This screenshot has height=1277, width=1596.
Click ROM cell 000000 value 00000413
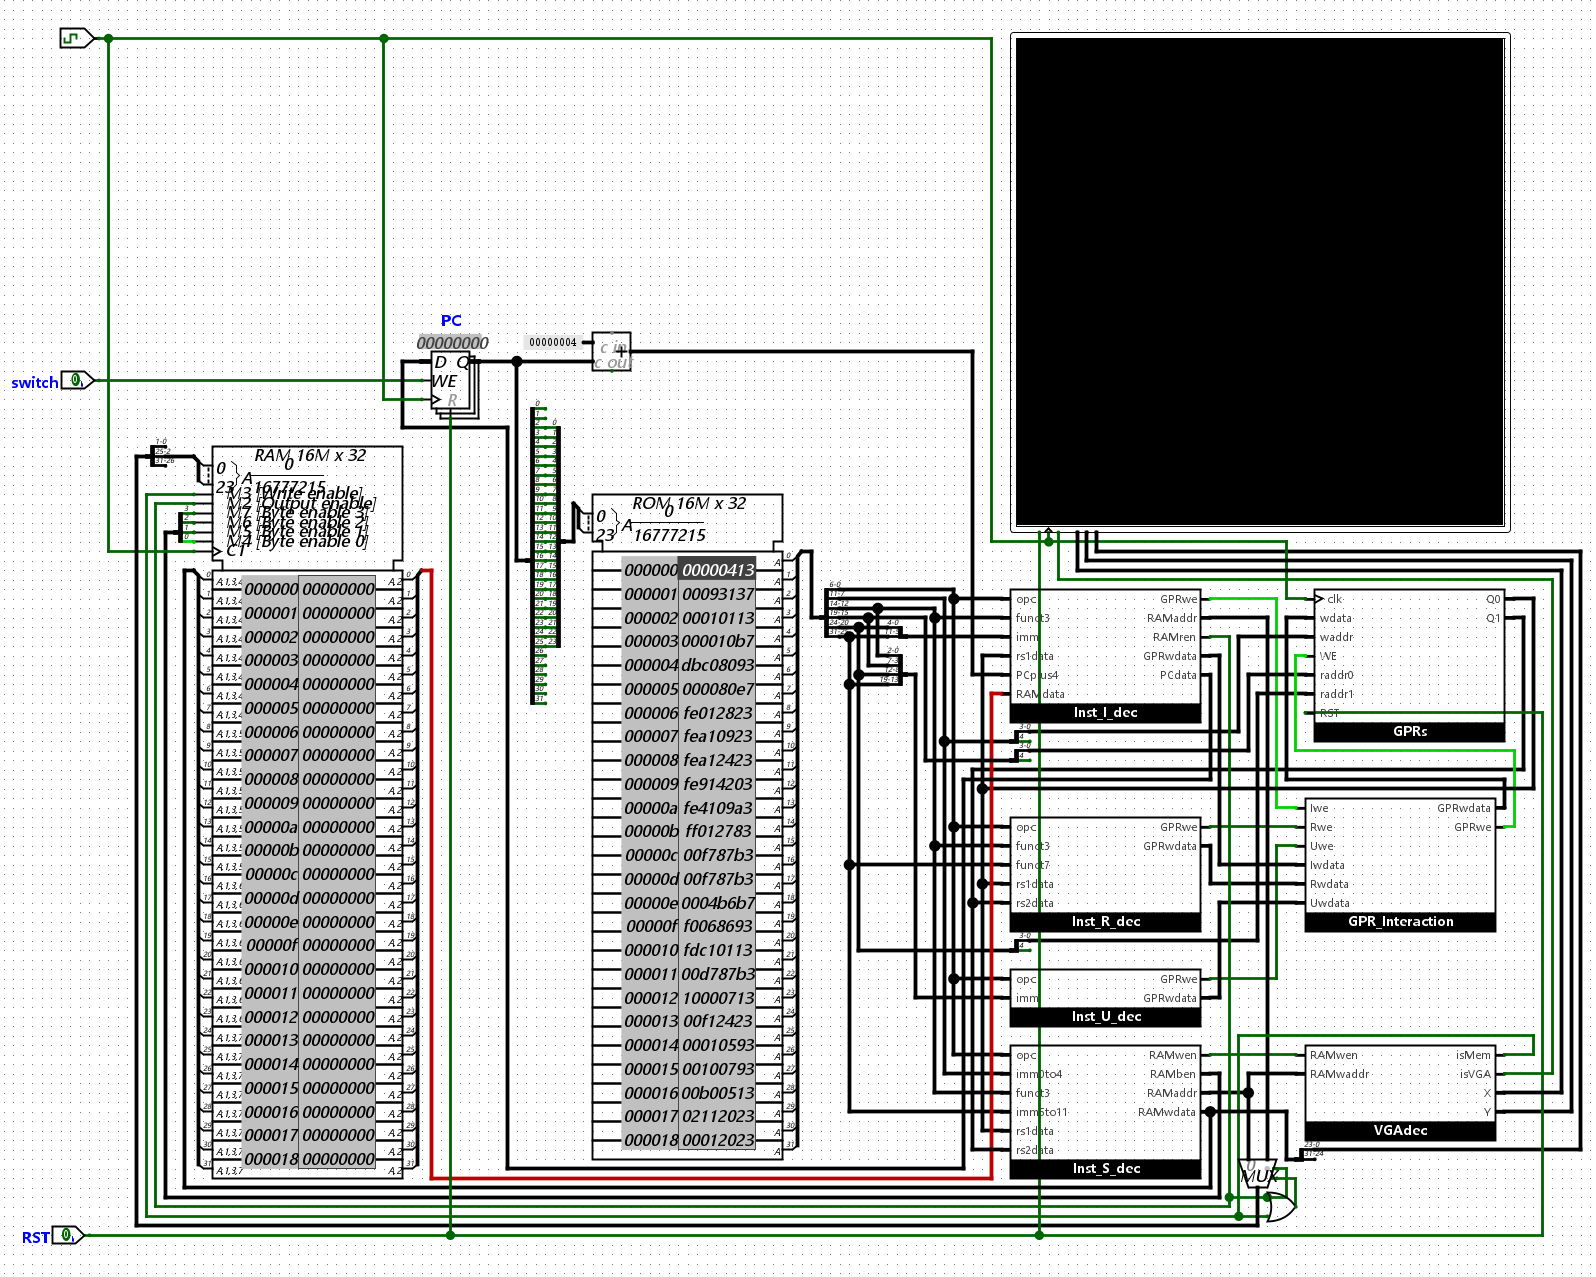coord(718,570)
